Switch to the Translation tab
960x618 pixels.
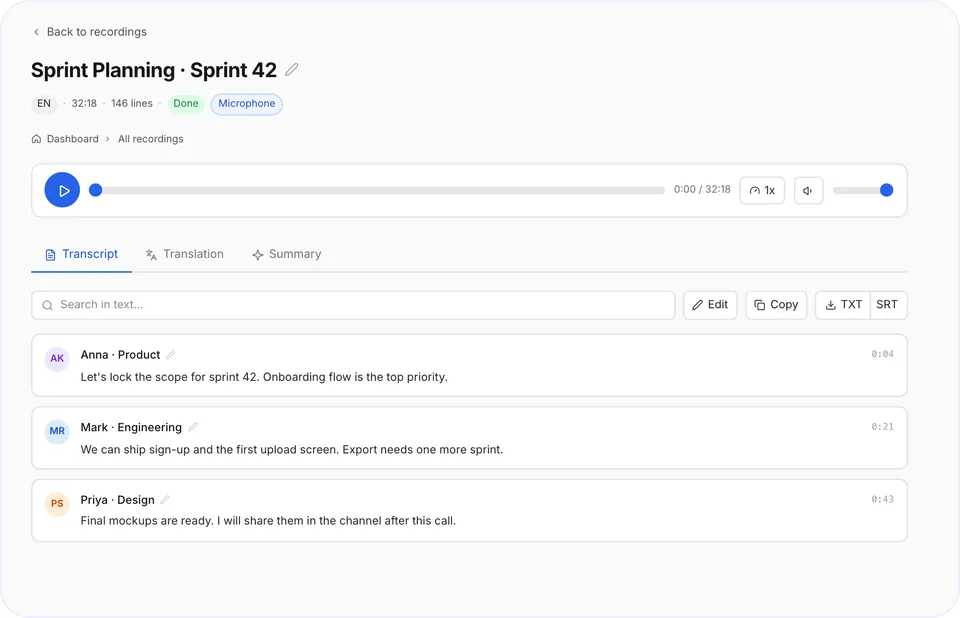[x=185, y=254]
